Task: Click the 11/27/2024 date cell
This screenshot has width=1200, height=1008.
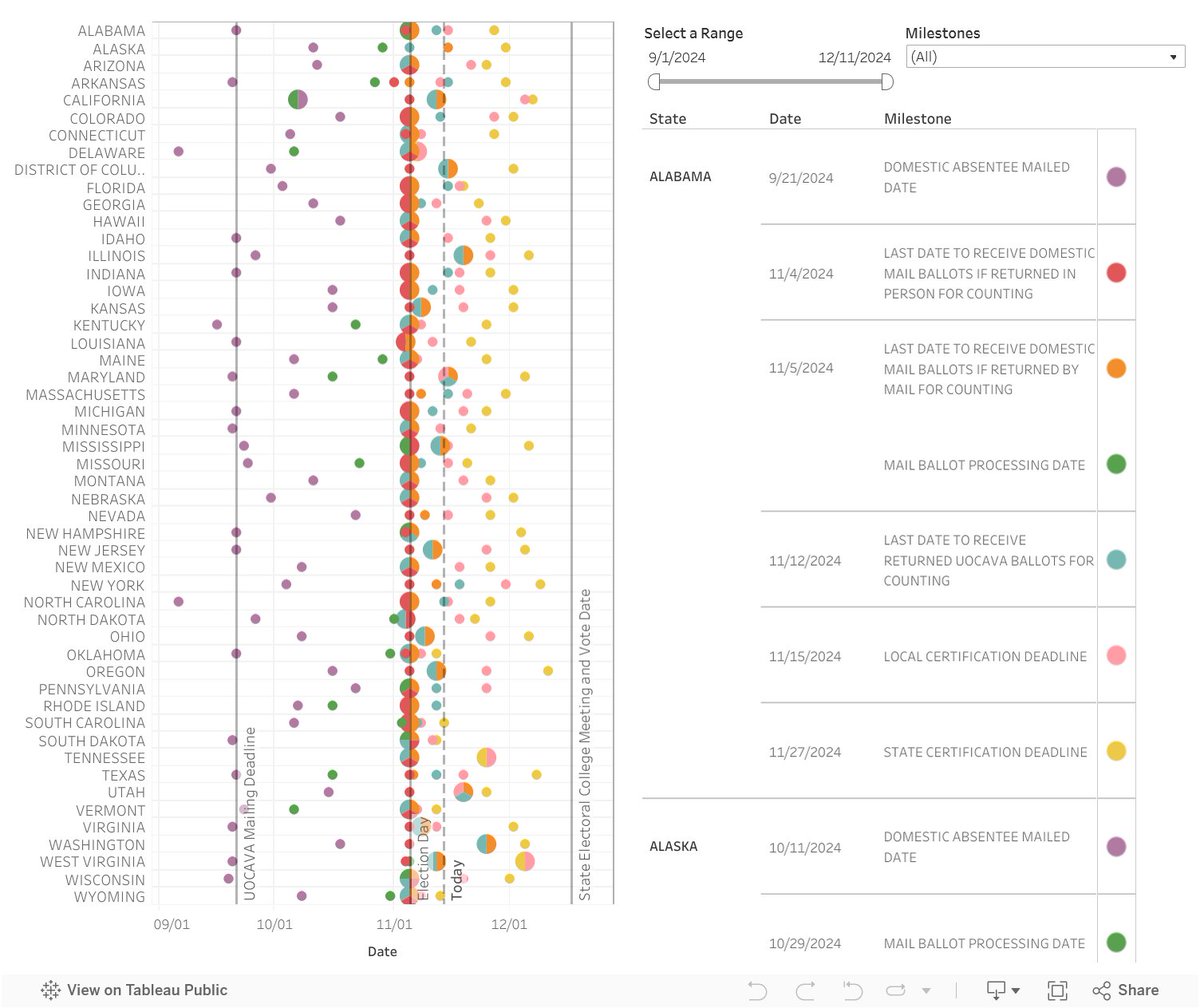Action: pyautogui.click(x=805, y=752)
